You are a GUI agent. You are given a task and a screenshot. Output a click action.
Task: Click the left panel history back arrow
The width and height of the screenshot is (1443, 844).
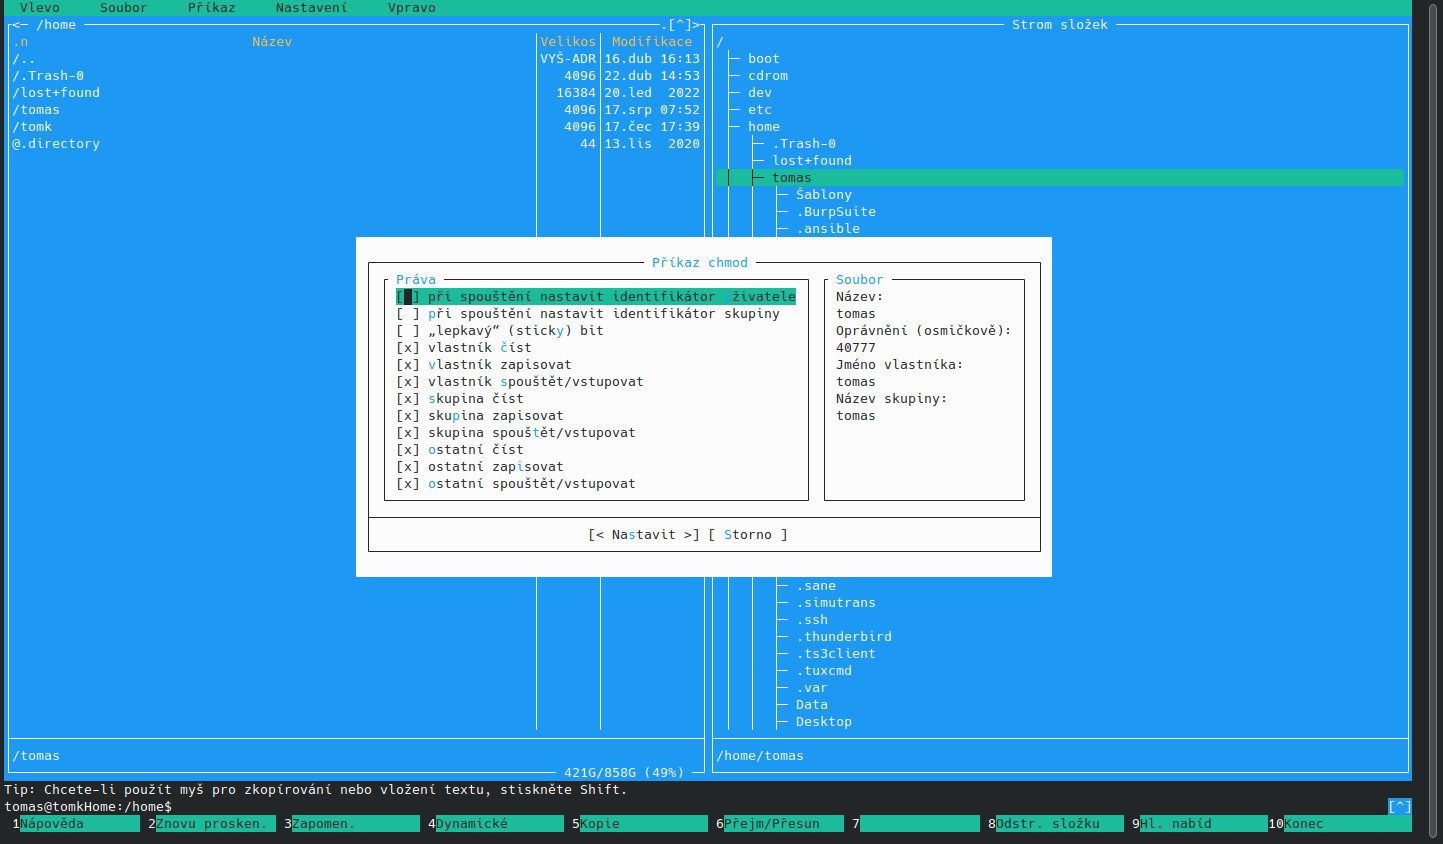coord(20,25)
